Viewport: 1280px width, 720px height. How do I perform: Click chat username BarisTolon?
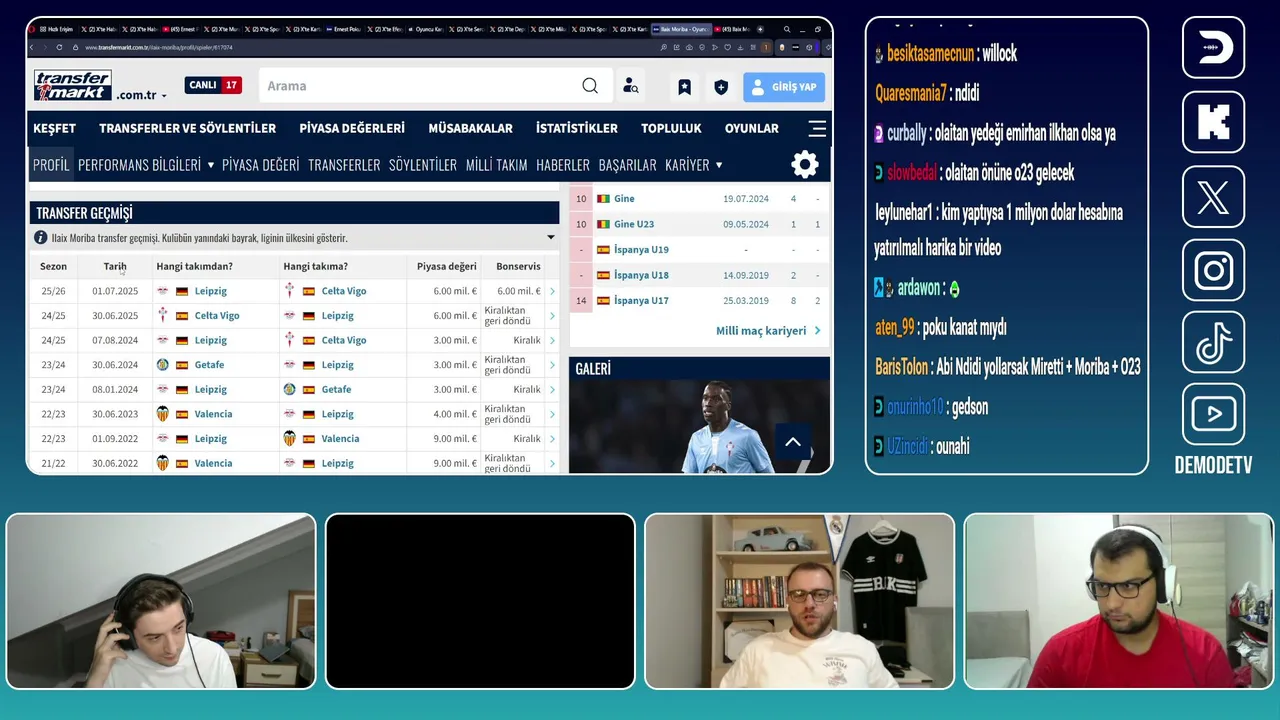902,367
